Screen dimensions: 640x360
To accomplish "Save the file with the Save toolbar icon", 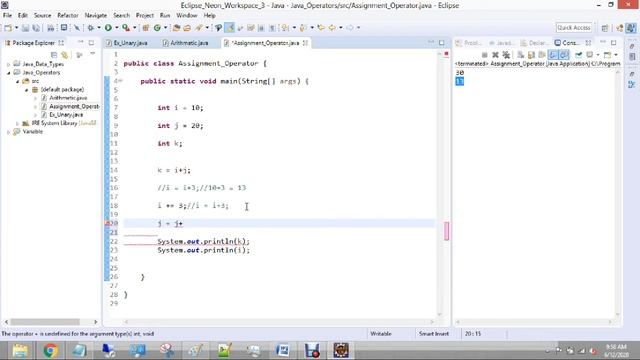I will pos(25,28).
